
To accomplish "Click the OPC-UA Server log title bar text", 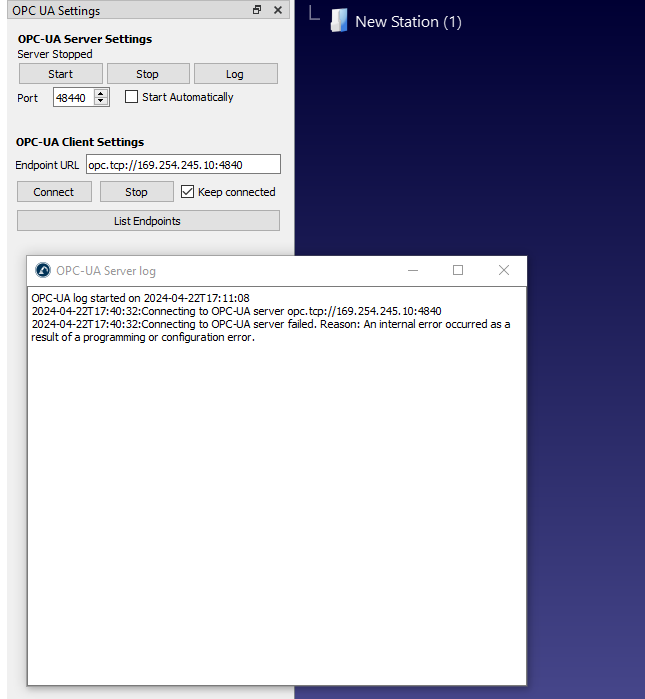I will click(106, 271).
